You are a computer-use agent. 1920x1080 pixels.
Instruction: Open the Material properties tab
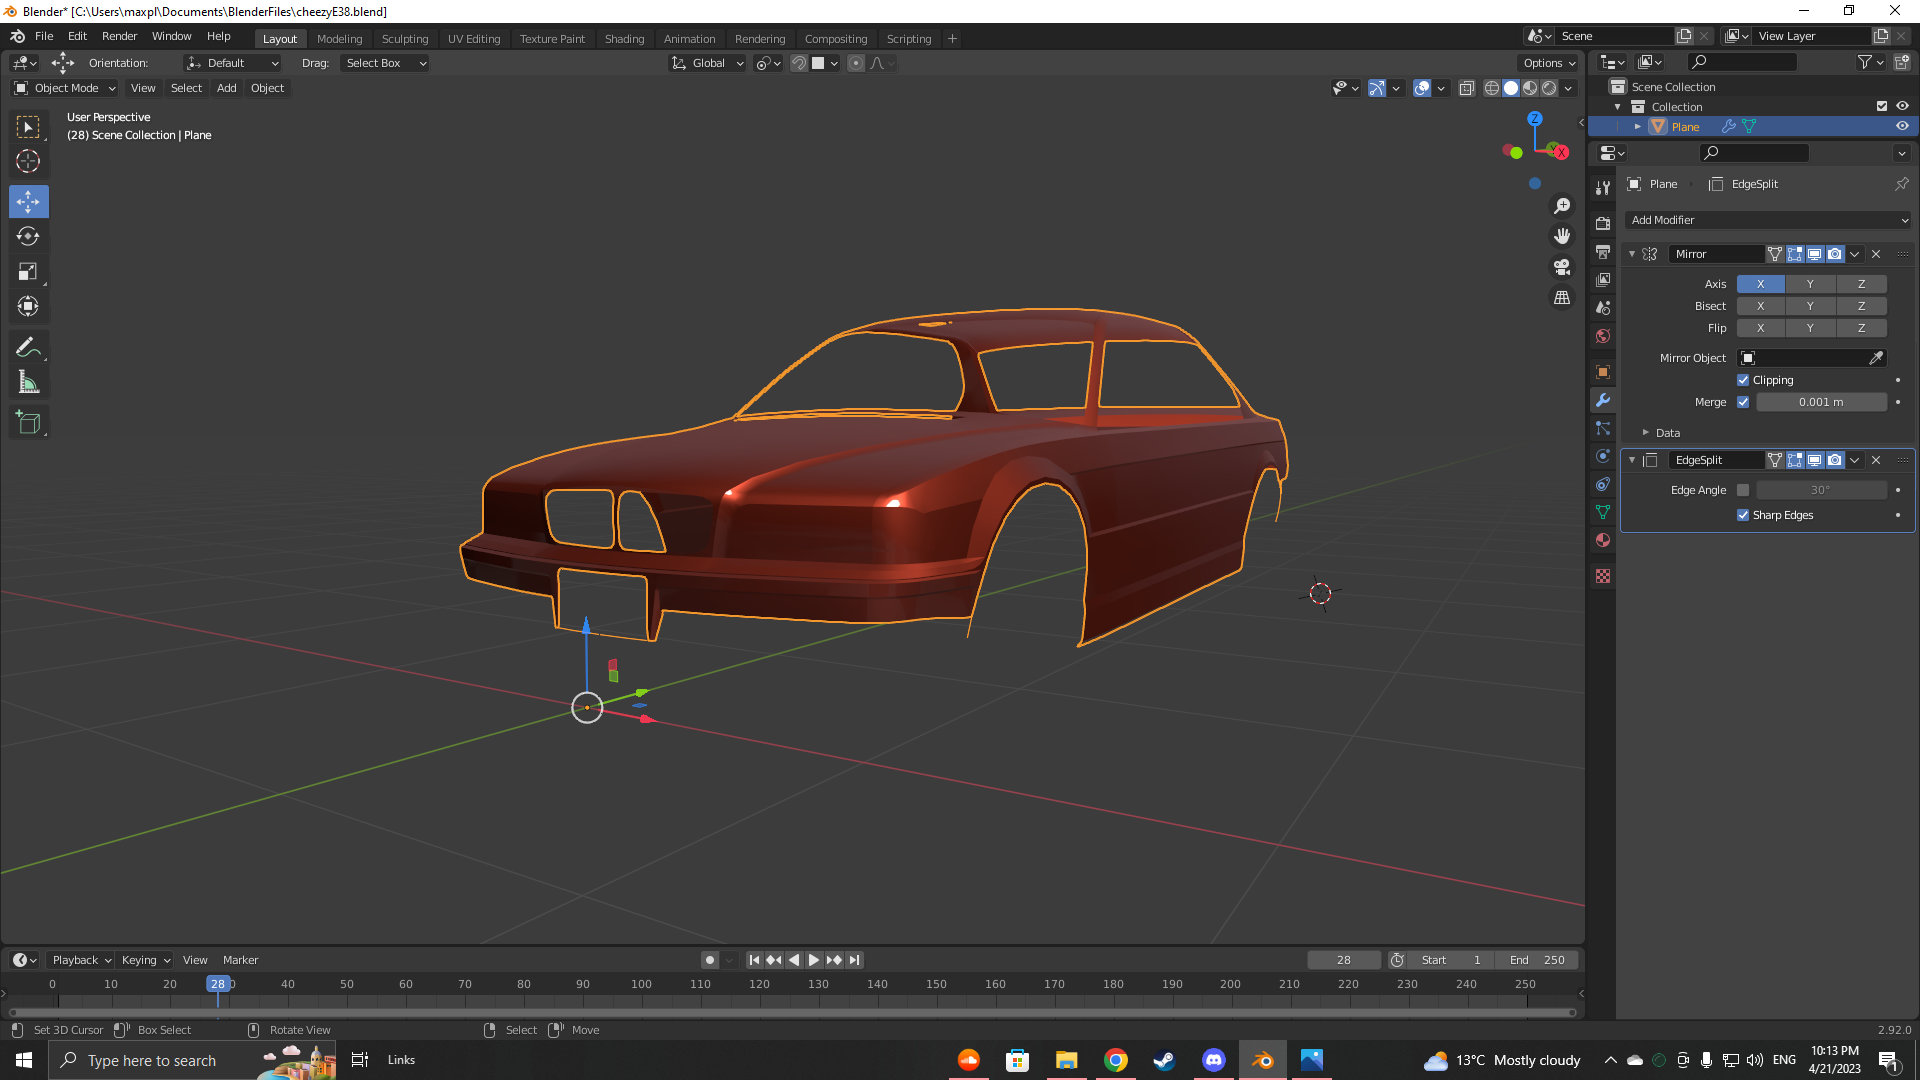pyautogui.click(x=1603, y=540)
